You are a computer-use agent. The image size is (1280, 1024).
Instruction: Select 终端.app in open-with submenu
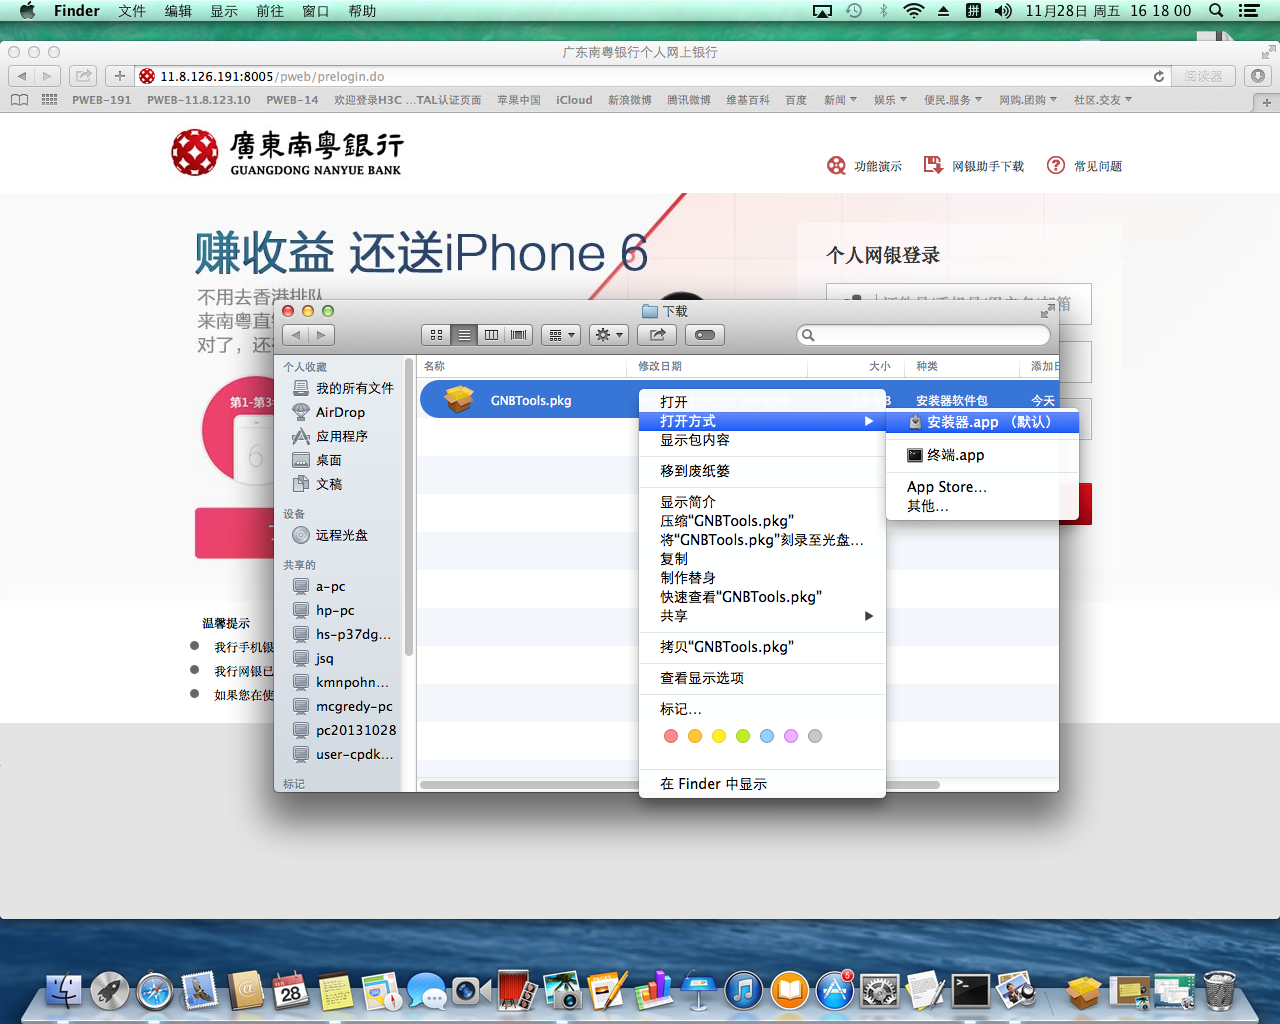pyautogui.click(x=982, y=455)
